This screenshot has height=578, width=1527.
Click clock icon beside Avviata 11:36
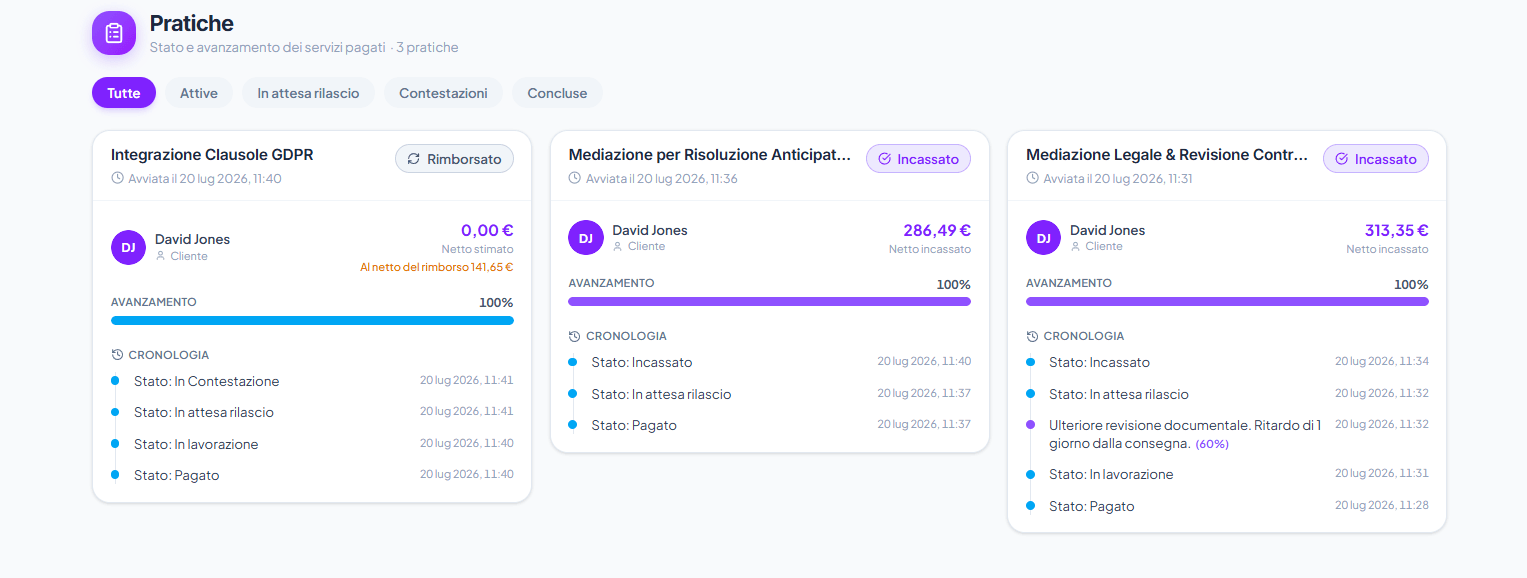[575, 178]
